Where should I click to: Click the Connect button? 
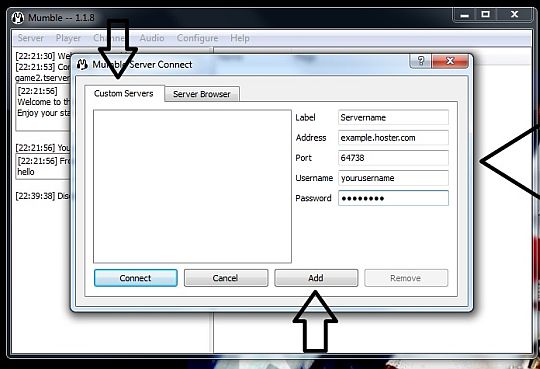[x=136, y=278]
